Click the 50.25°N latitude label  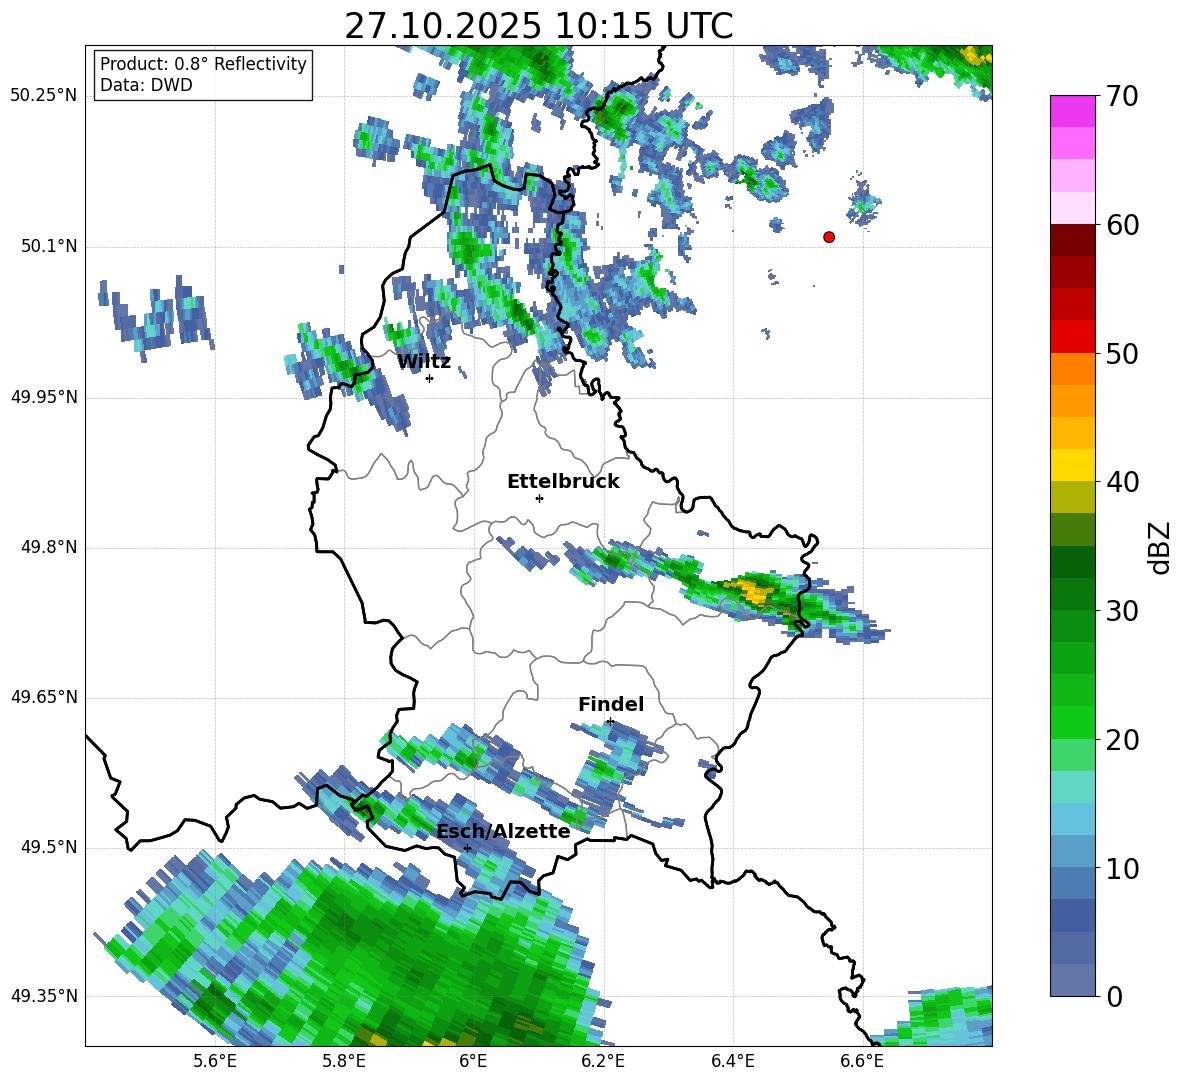point(44,96)
